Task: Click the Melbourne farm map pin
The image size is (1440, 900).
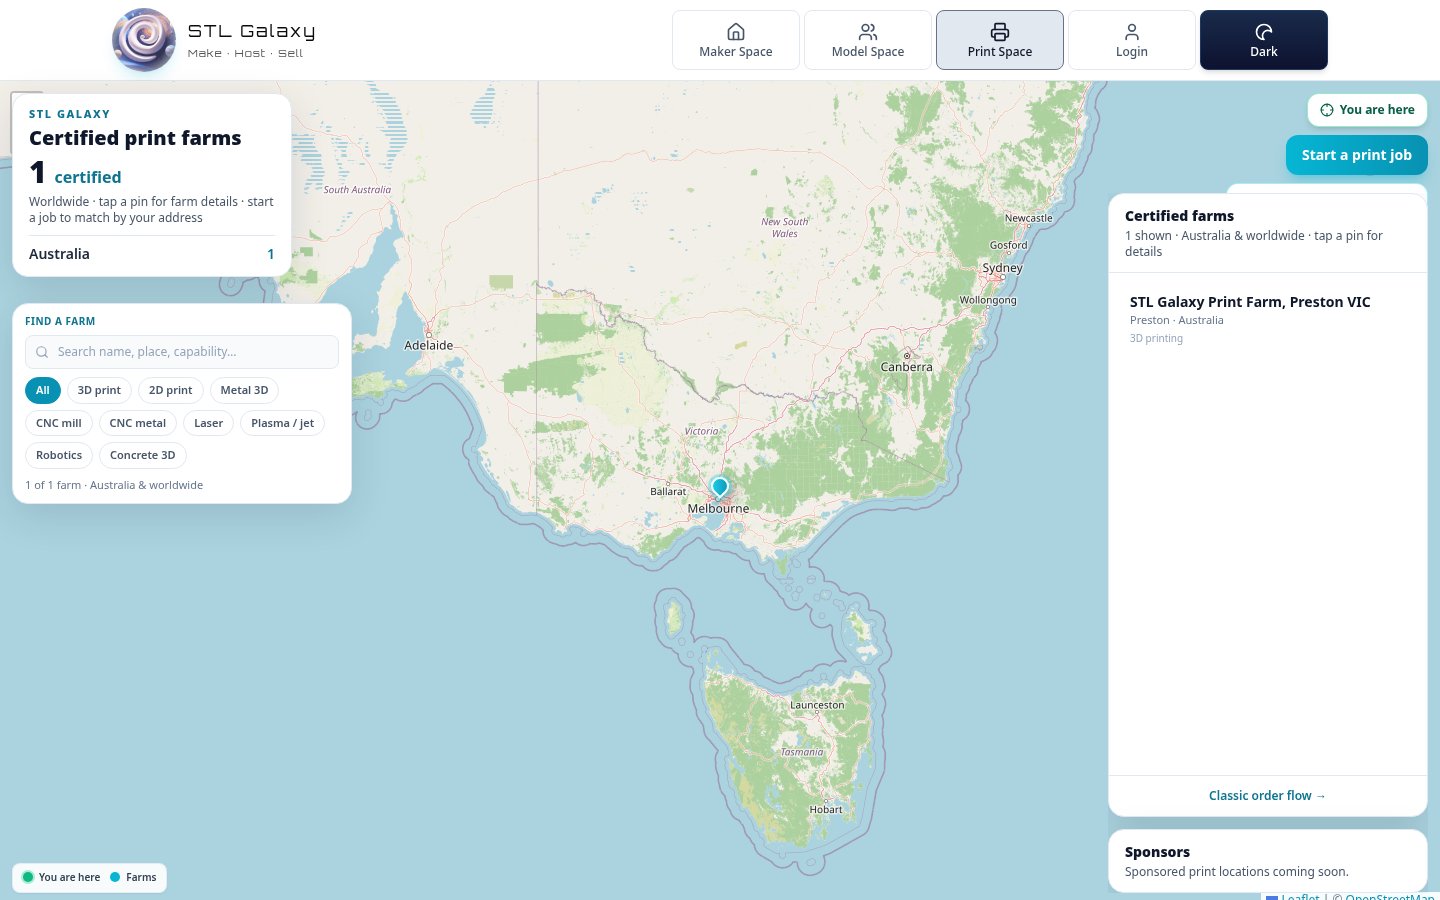Action: 719,487
